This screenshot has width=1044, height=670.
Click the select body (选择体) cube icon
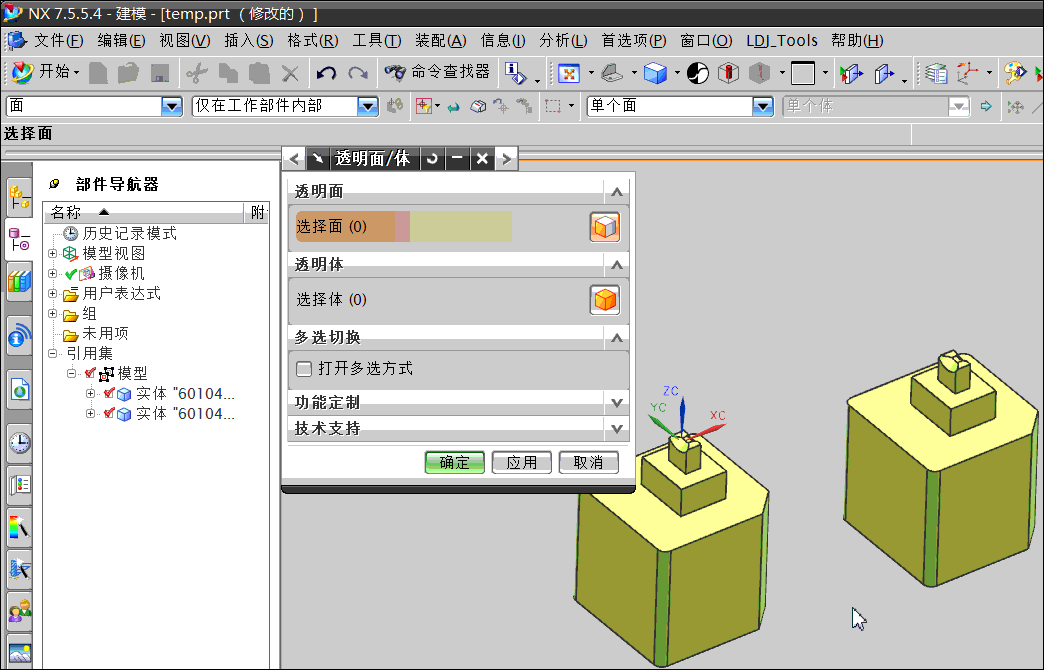605,299
